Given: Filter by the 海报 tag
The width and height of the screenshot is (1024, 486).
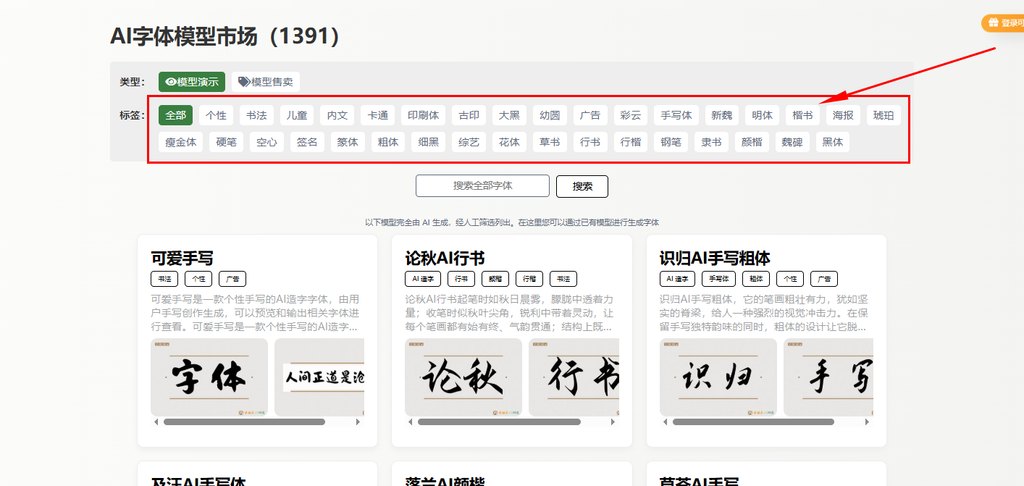Looking at the screenshot, I should pos(843,116).
